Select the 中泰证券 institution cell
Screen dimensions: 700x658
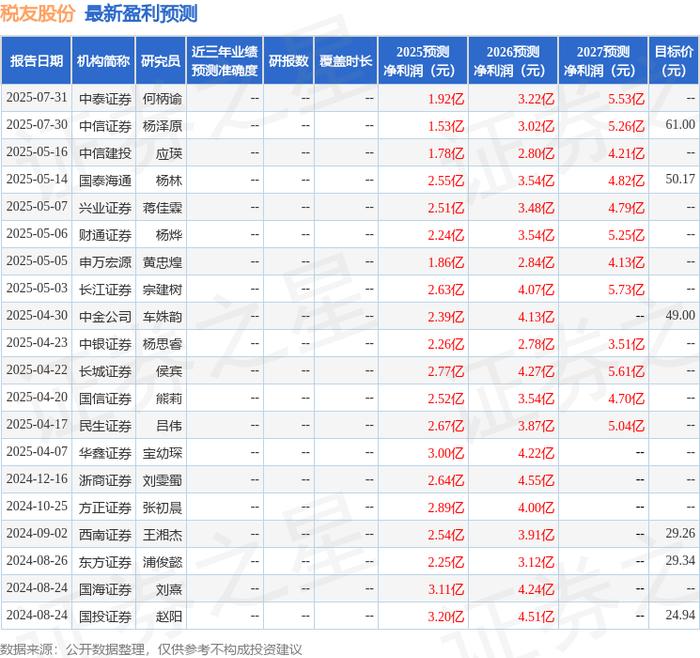[105, 99]
